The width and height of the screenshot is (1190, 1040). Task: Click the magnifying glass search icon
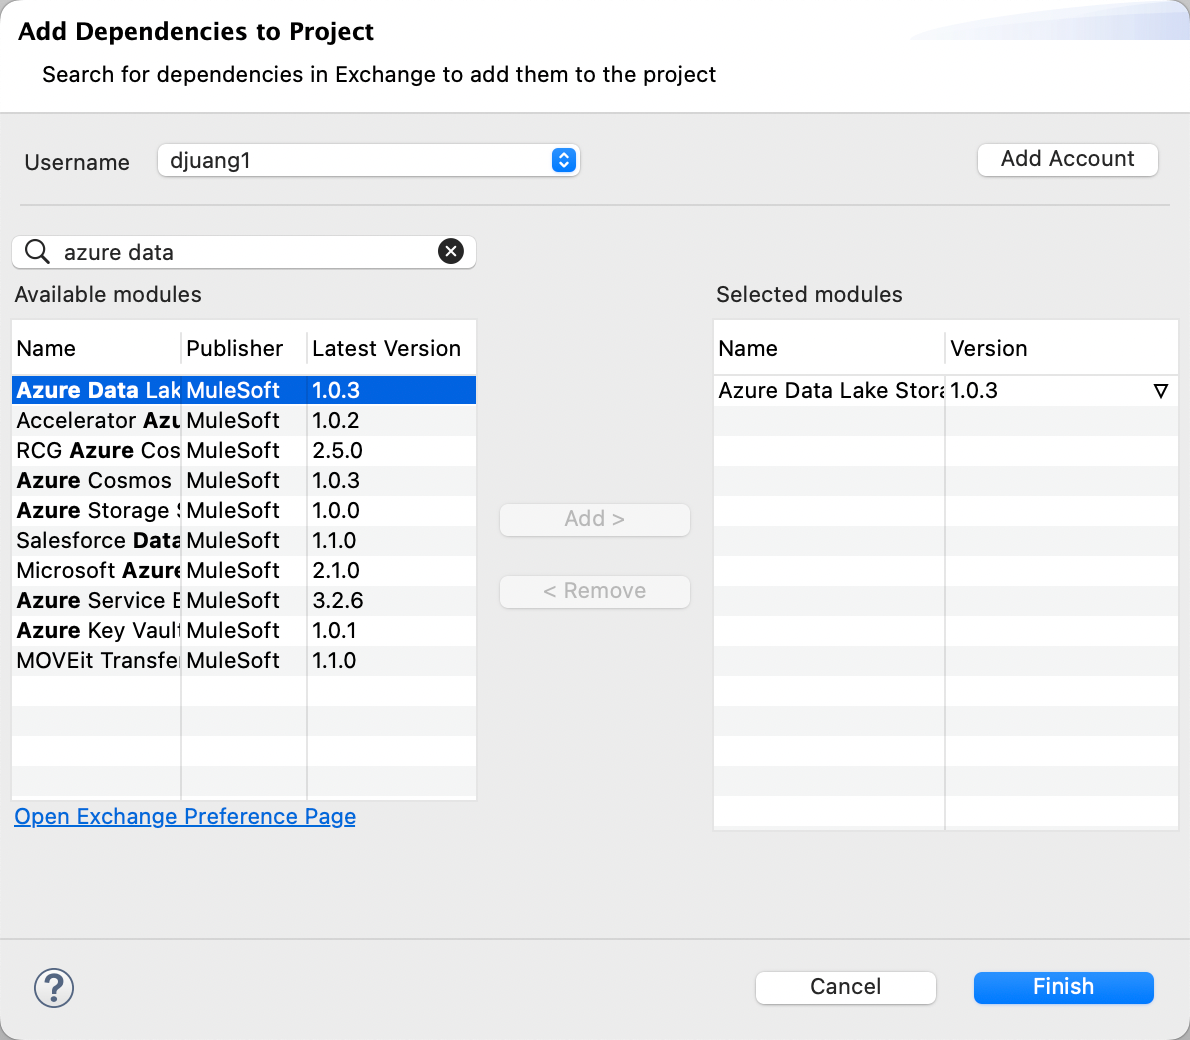pos(37,252)
